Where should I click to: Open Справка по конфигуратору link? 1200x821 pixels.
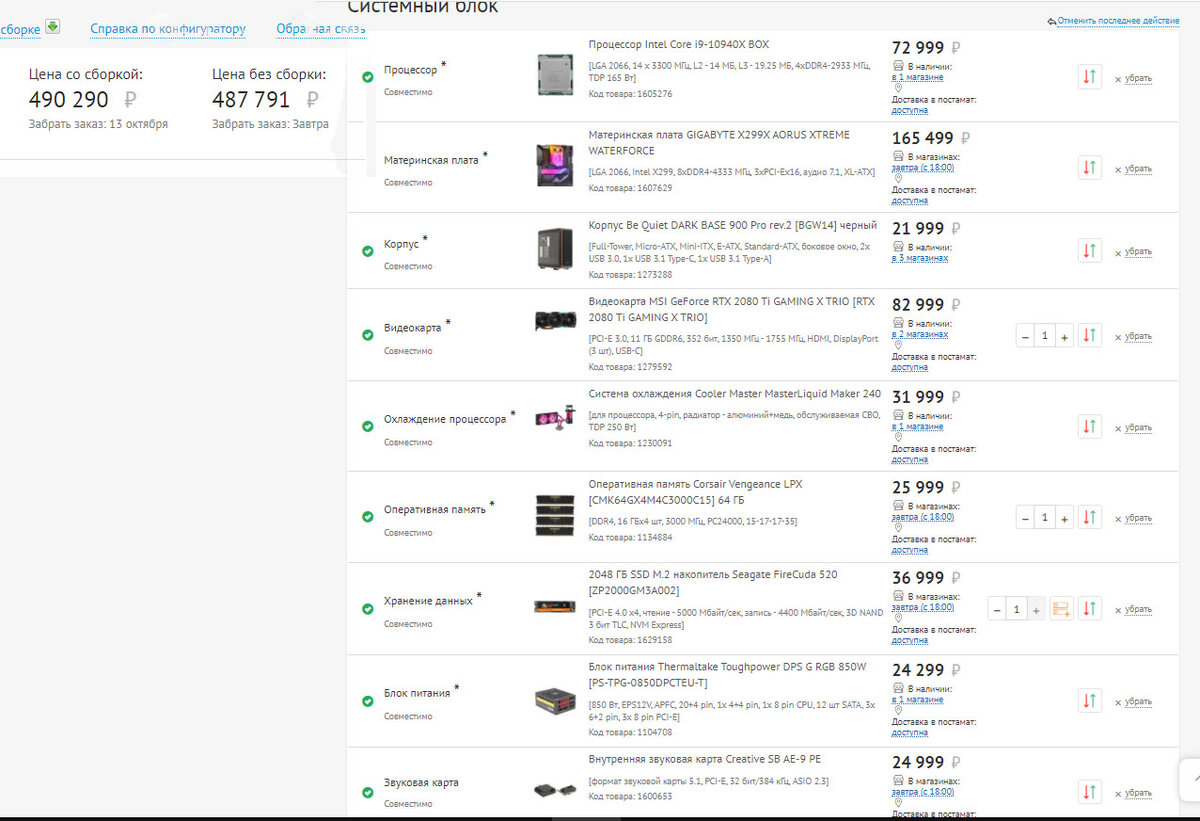coord(168,29)
